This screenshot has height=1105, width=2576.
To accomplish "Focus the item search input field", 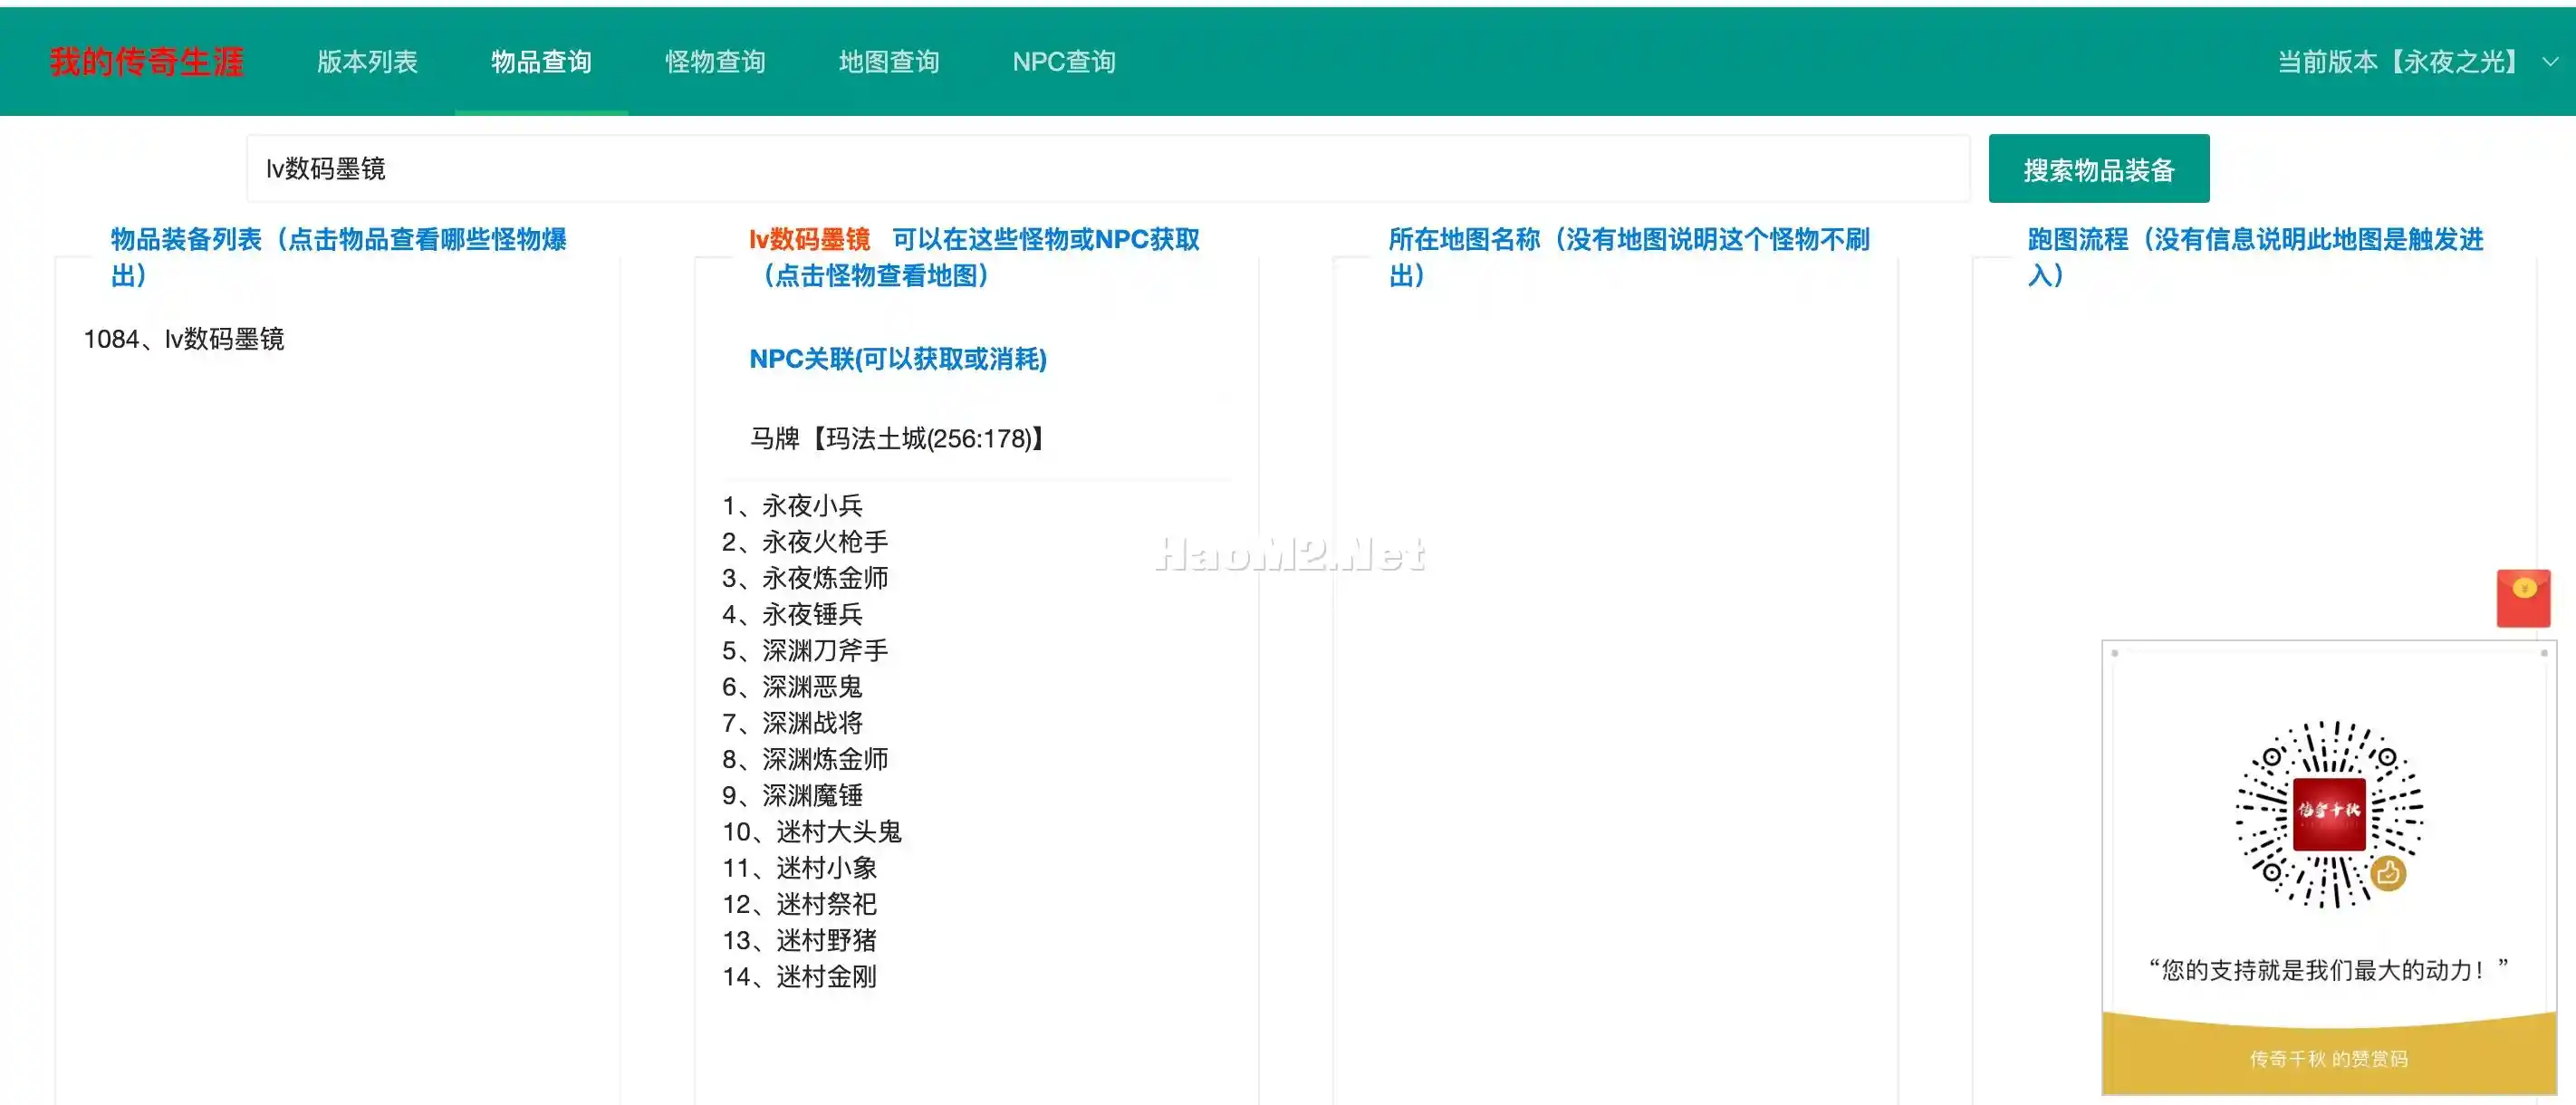I will pos(1108,168).
